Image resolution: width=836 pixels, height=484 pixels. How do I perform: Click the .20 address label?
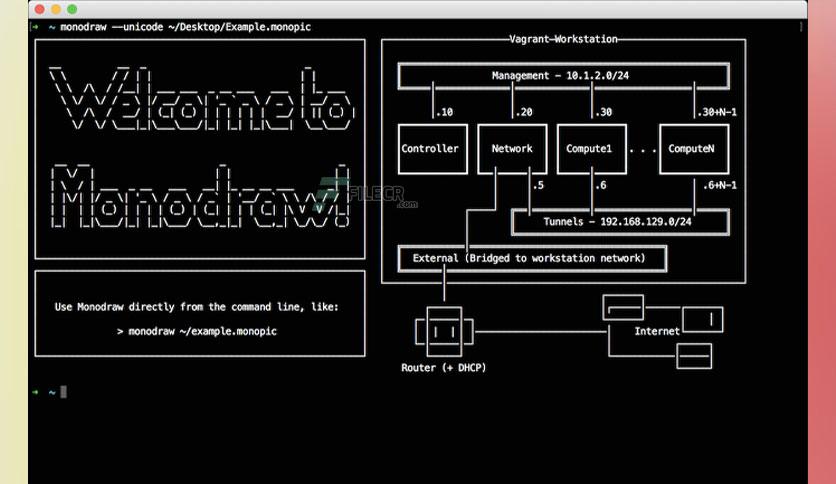pyautogui.click(x=524, y=112)
